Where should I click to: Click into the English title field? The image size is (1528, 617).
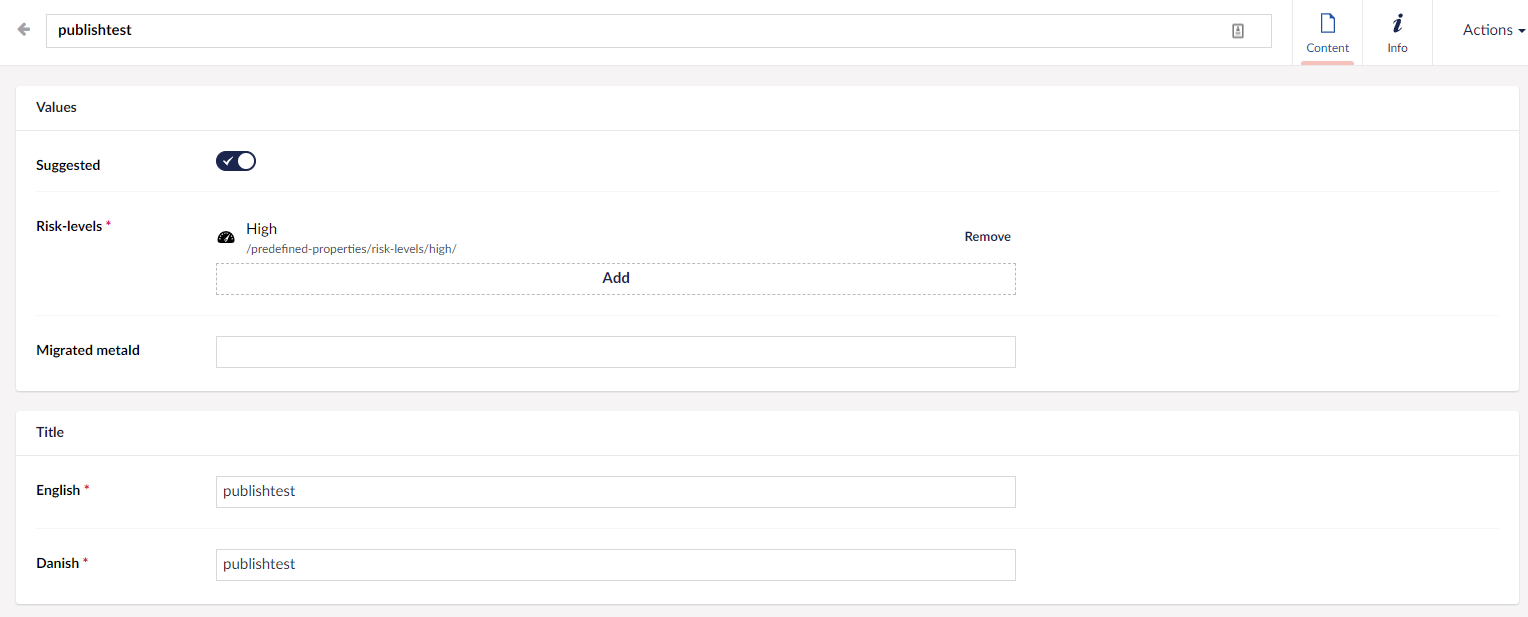pyautogui.click(x=615, y=492)
